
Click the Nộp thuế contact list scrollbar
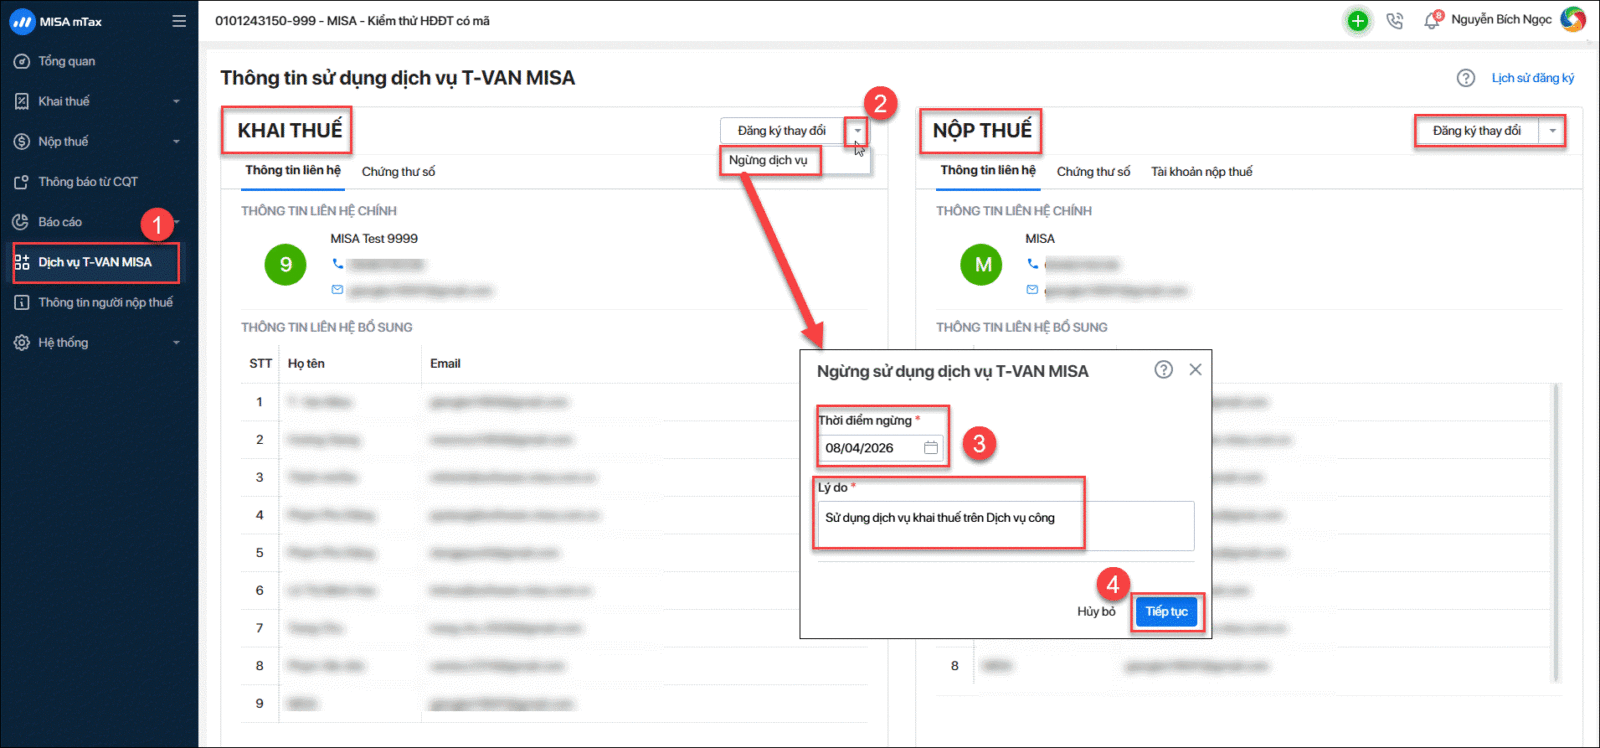(x=1555, y=532)
